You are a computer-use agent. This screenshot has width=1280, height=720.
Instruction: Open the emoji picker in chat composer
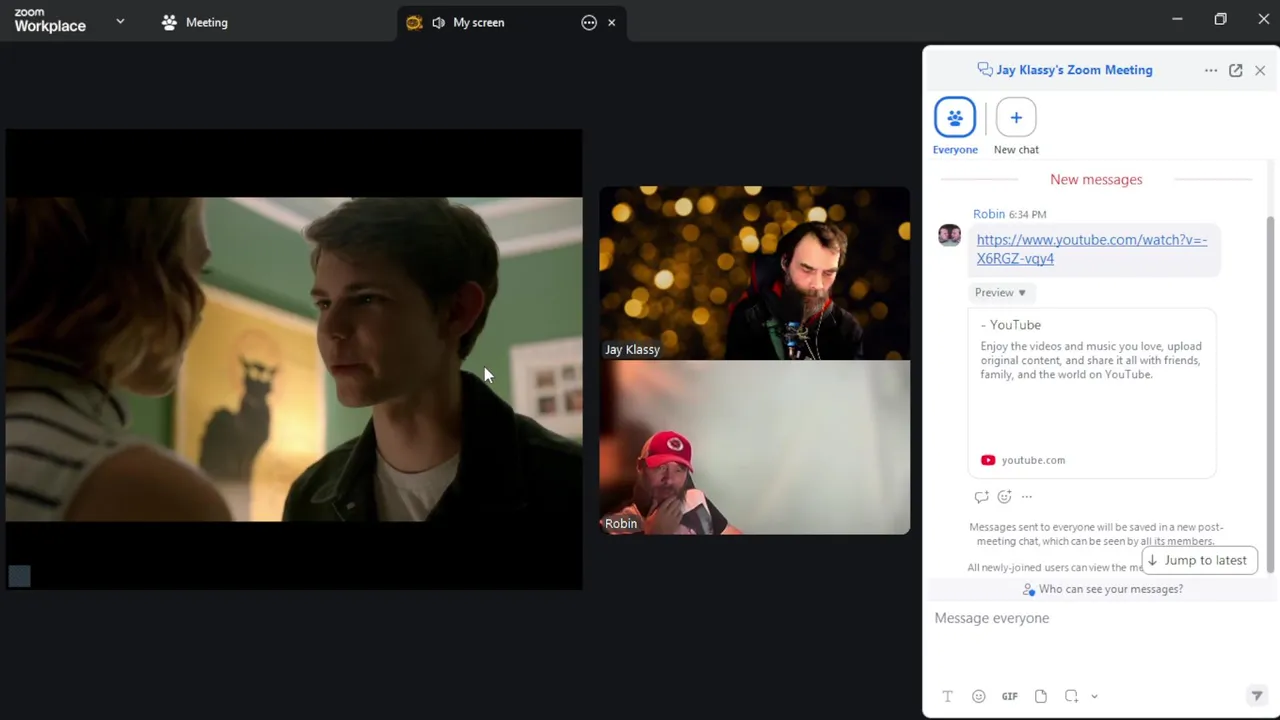pos(978,696)
